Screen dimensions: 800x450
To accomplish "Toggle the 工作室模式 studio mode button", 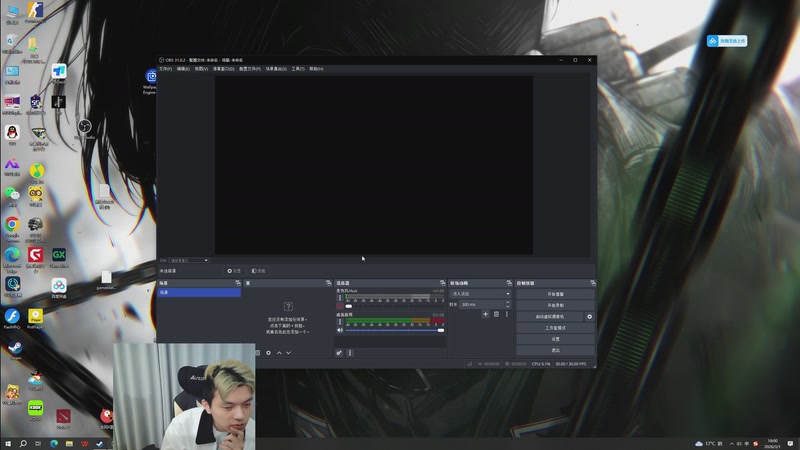I will pos(555,328).
